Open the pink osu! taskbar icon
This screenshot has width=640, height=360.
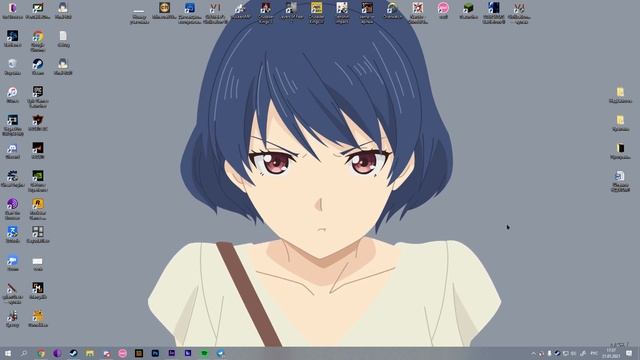(x=122, y=353)
